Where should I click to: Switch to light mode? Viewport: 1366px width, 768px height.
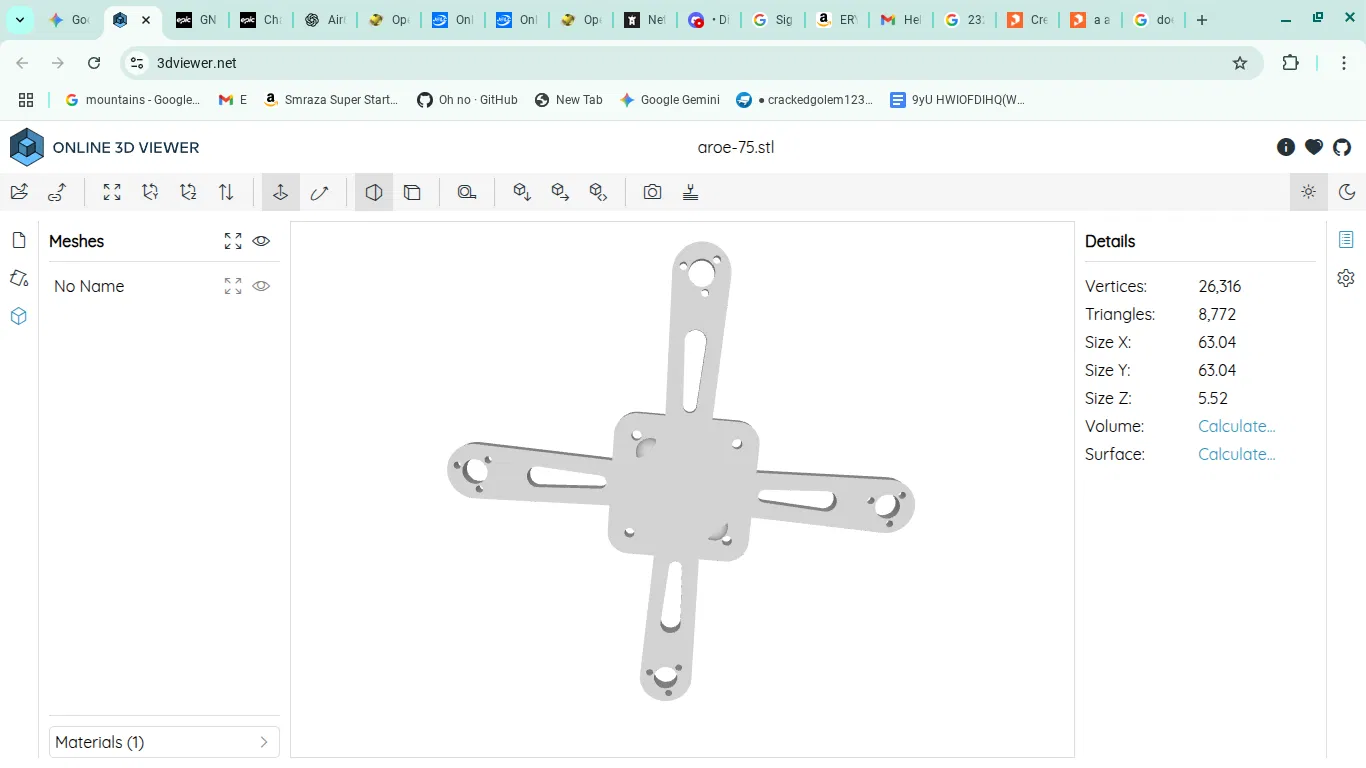(x=1309, y=192)
